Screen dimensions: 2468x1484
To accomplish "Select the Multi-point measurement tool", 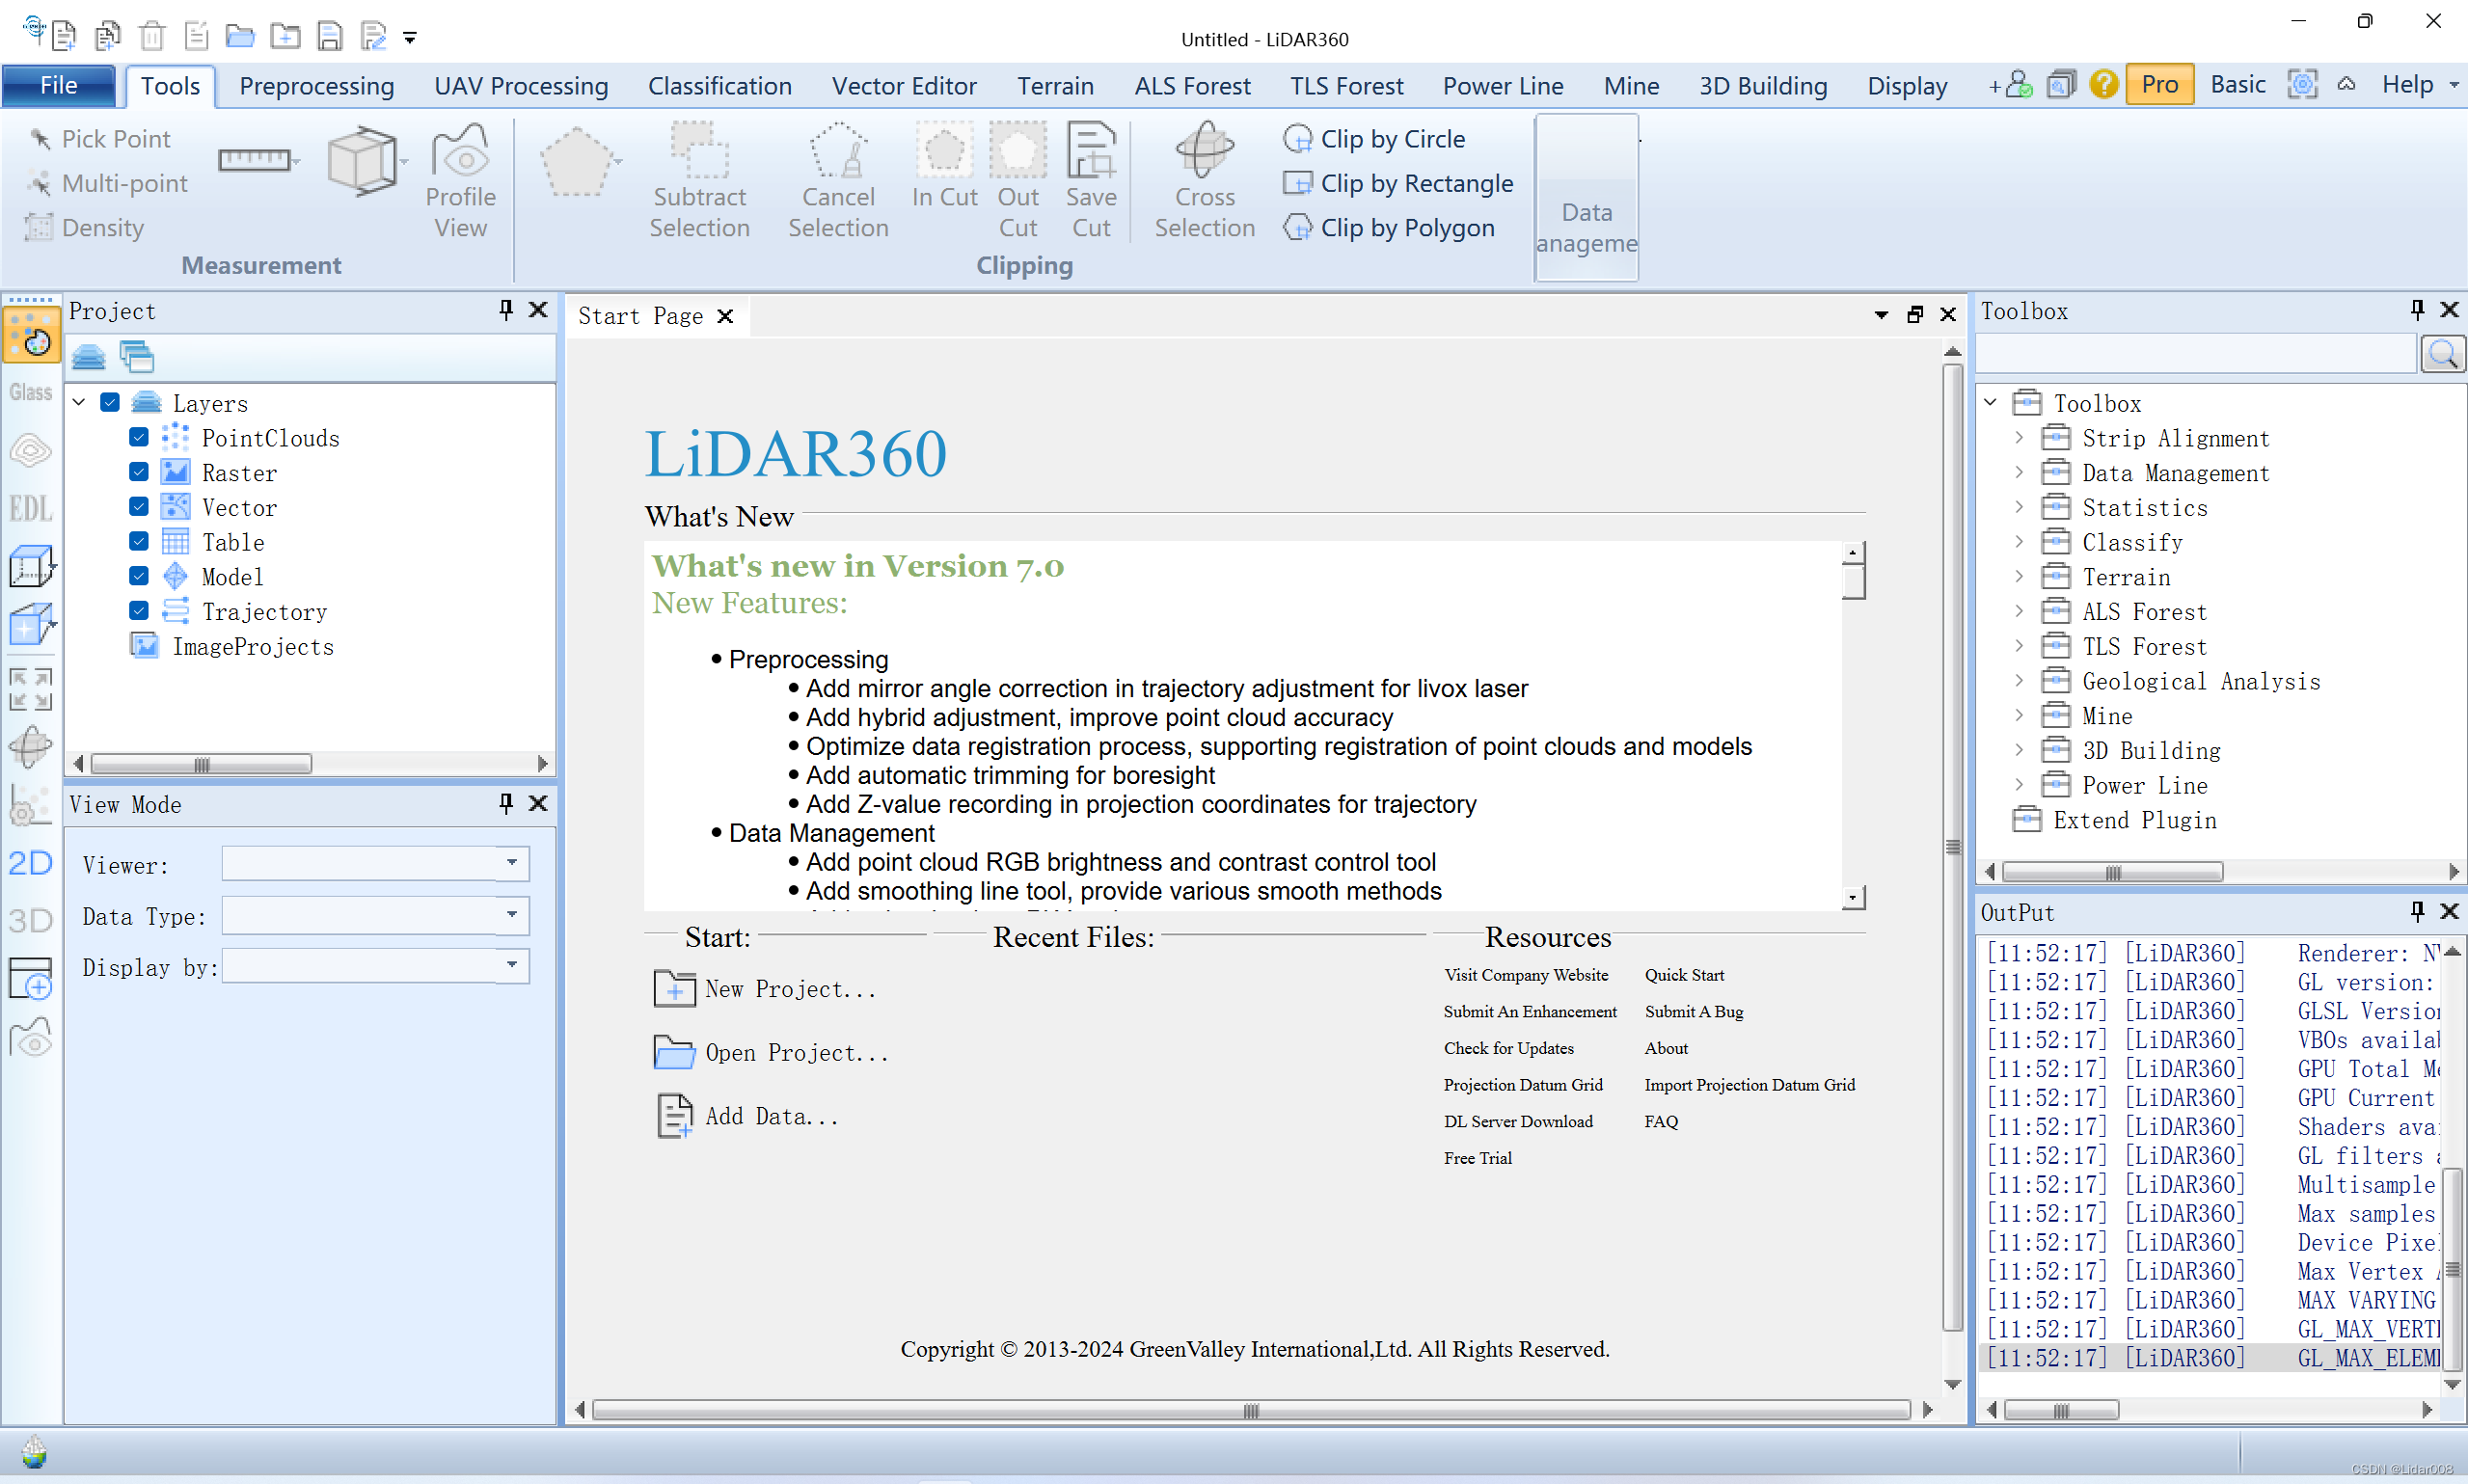I will click(x=107, y=183).
